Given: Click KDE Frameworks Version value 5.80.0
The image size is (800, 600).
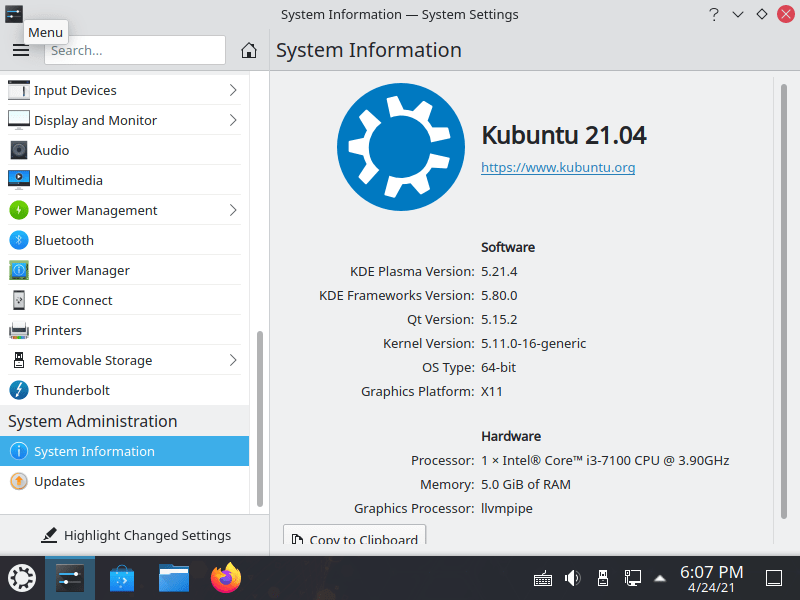Looking at the screenshot, I should coord(499,295).
